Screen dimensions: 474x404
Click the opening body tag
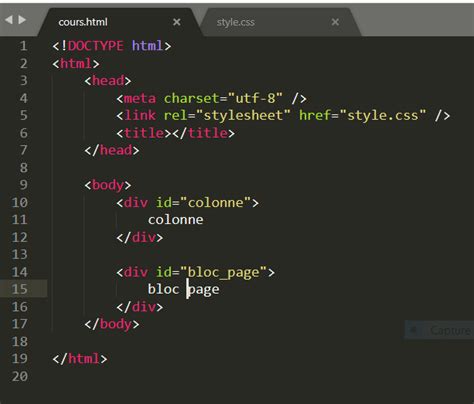[x=108, y=185]
